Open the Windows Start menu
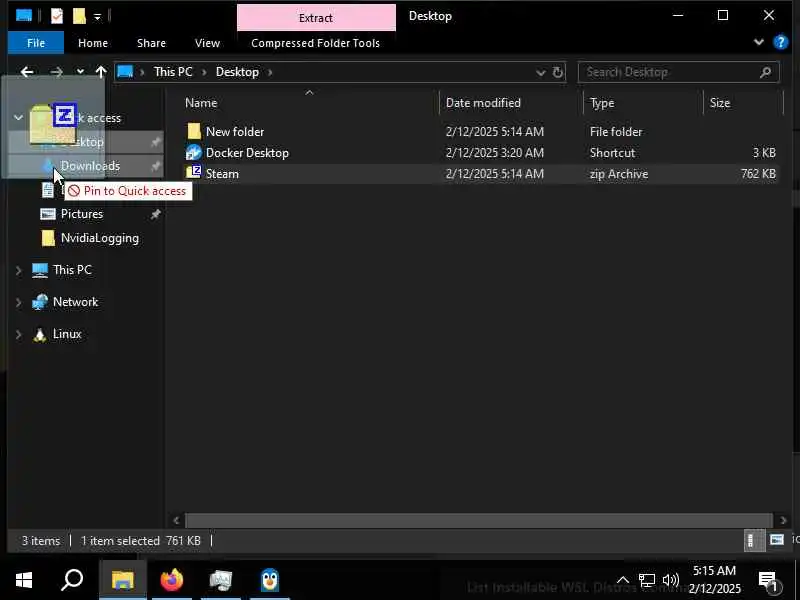This screenshot has width=800, height=600. [24, 580]
